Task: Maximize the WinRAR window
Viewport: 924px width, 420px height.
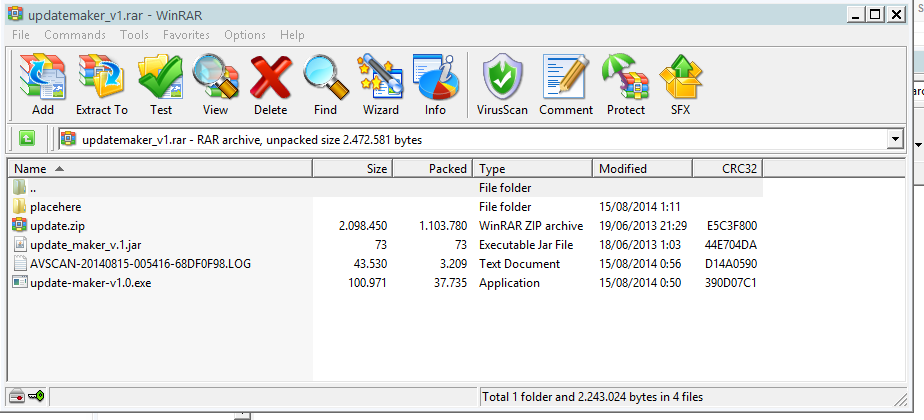Action: click(875, 15)
